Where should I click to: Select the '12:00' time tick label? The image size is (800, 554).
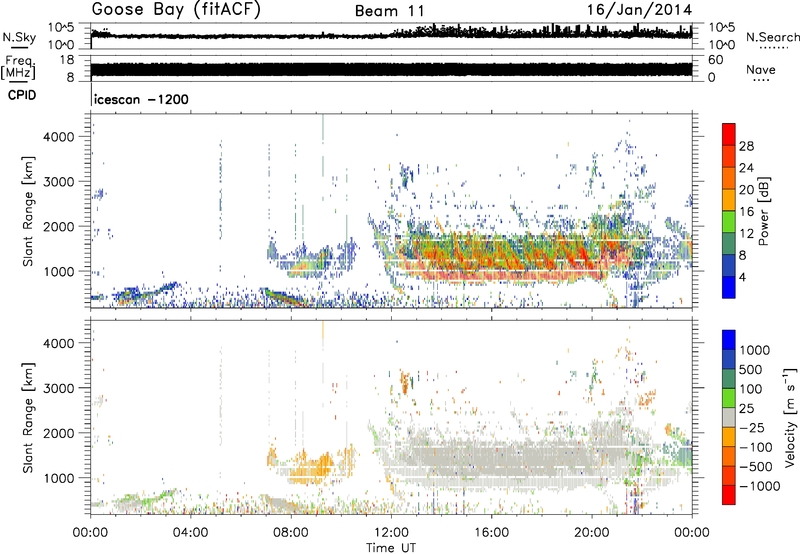point(391,533)
